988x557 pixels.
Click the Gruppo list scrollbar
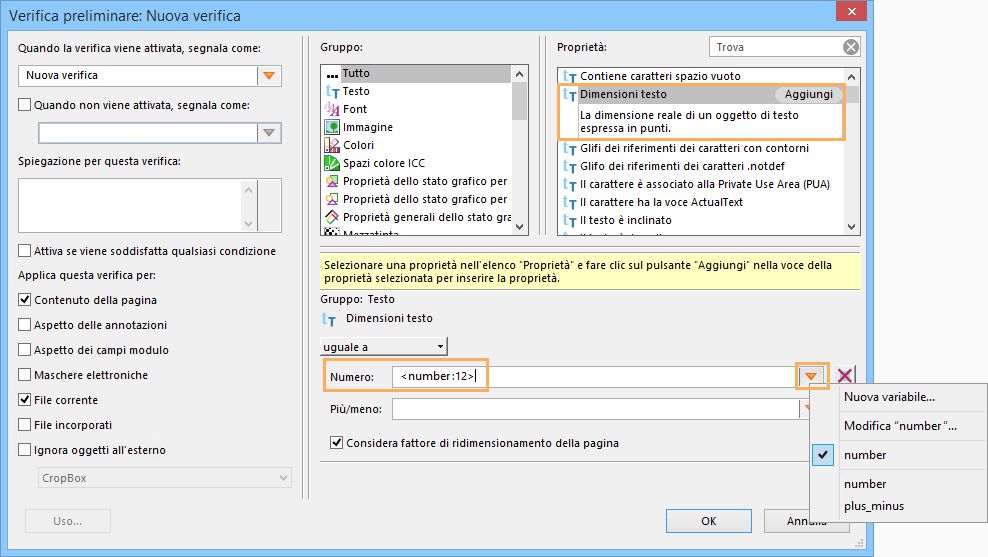[x=519, y=150]
